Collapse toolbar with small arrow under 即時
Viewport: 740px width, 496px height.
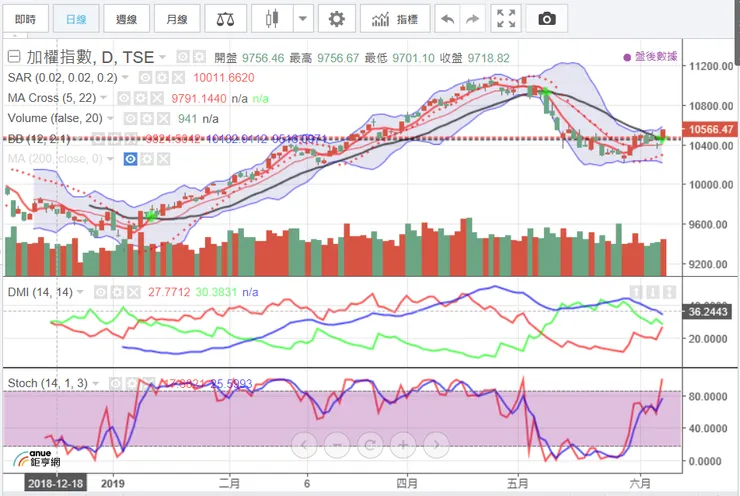coord(15,35)
